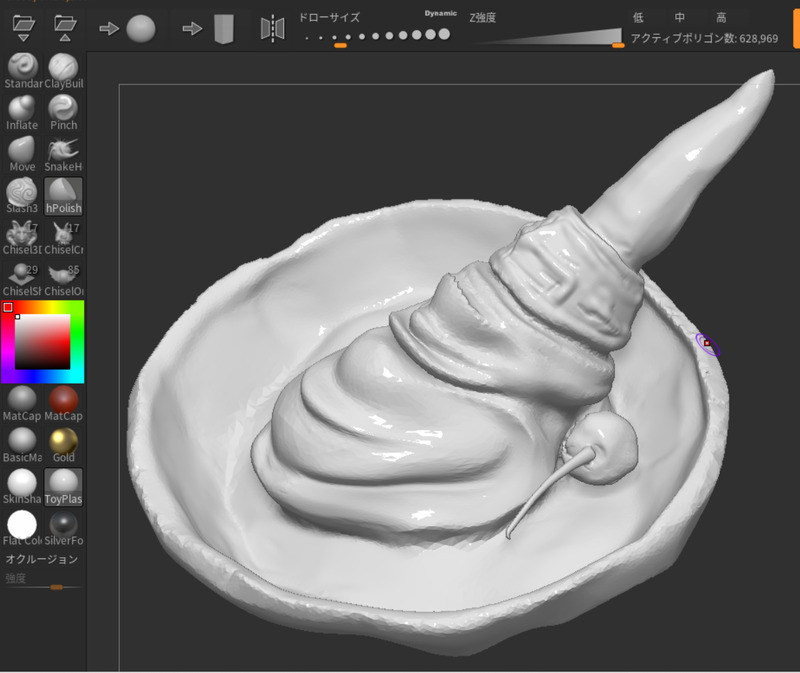Choose the red MatCap material

click(x=63, y=404)
